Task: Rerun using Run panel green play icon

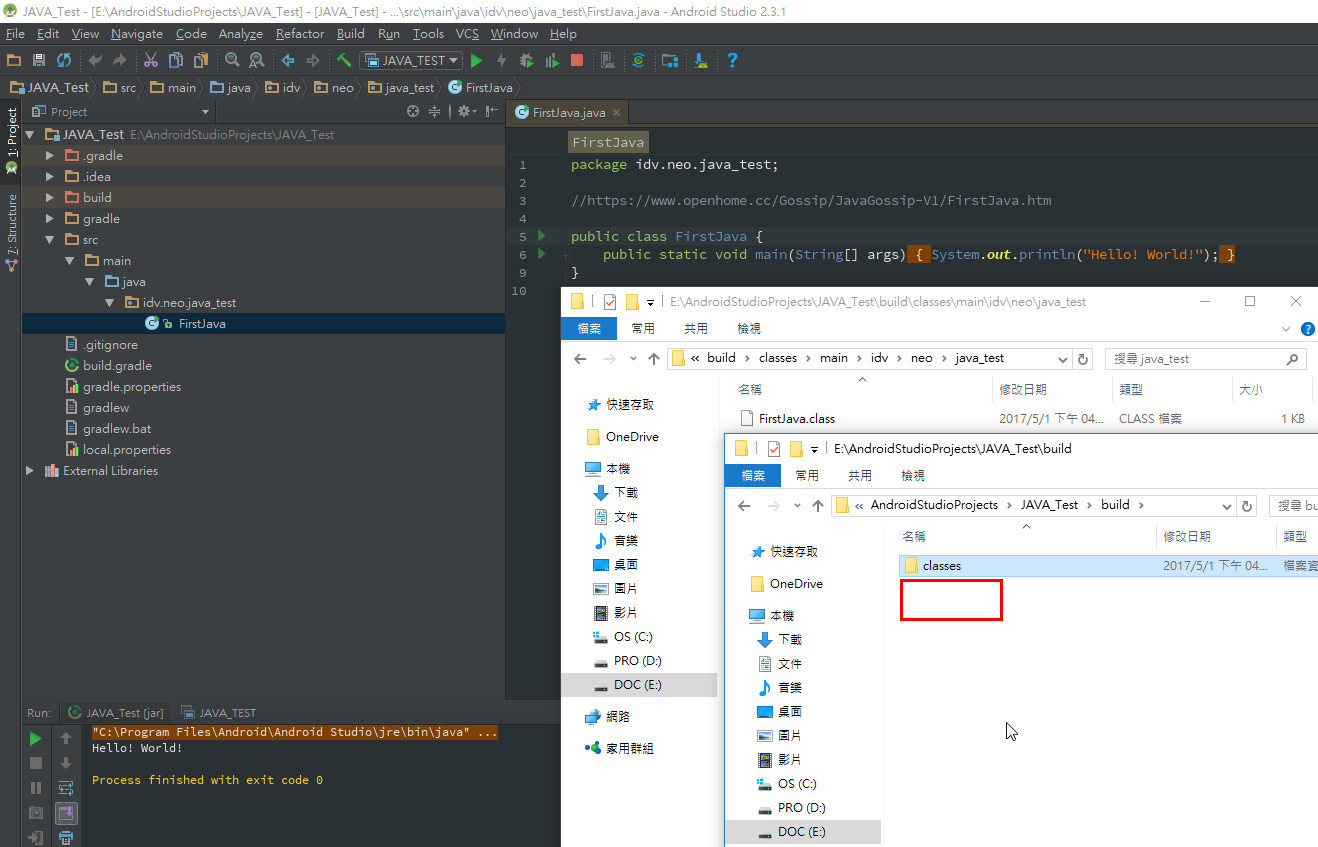Action: pos(36,739)
